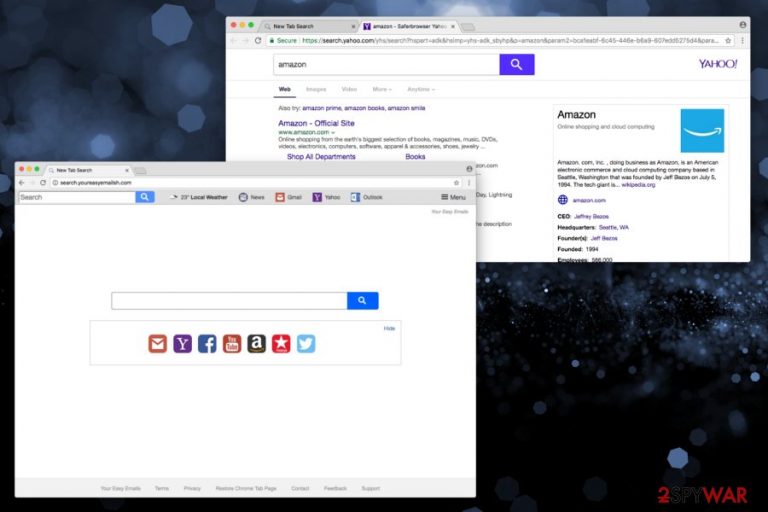Click the center search text box
768x512 pixels.
229,300
